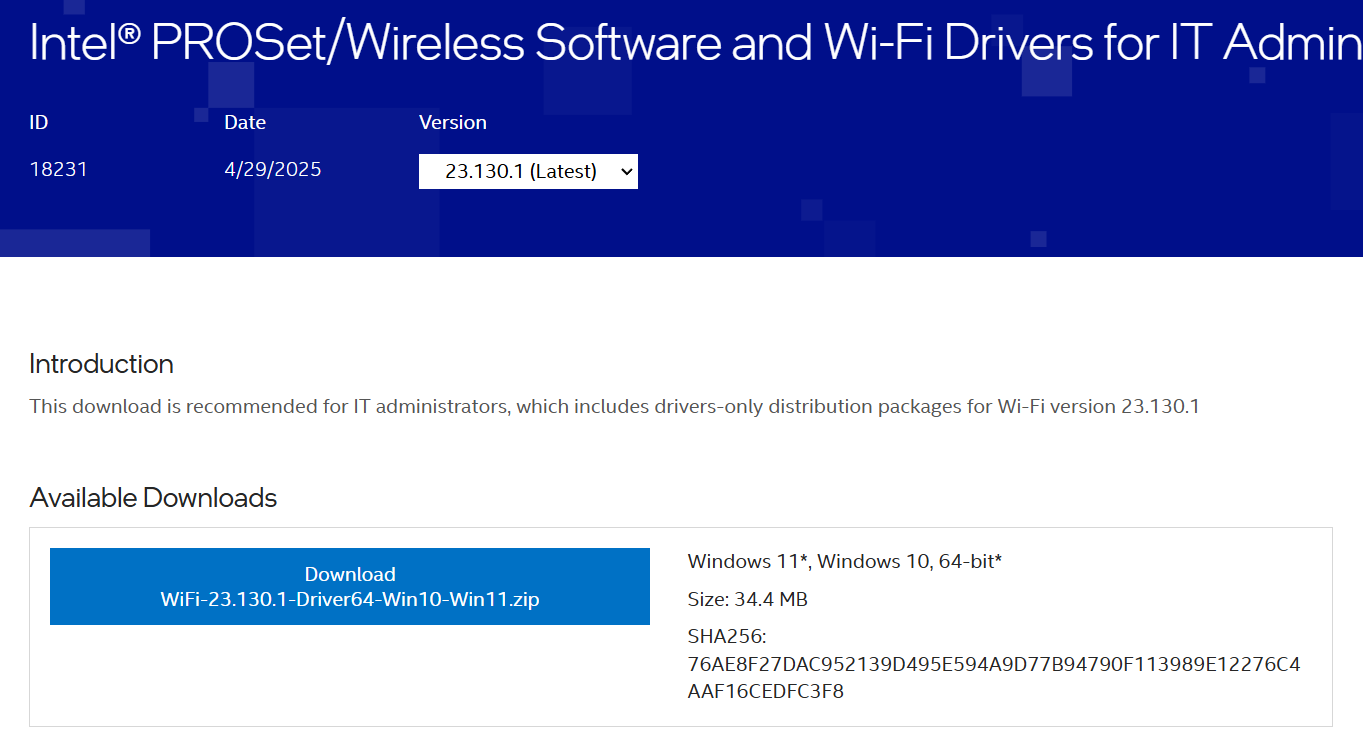Click the Version label
Screen dimensions: 1363x749
click(453, 122)
